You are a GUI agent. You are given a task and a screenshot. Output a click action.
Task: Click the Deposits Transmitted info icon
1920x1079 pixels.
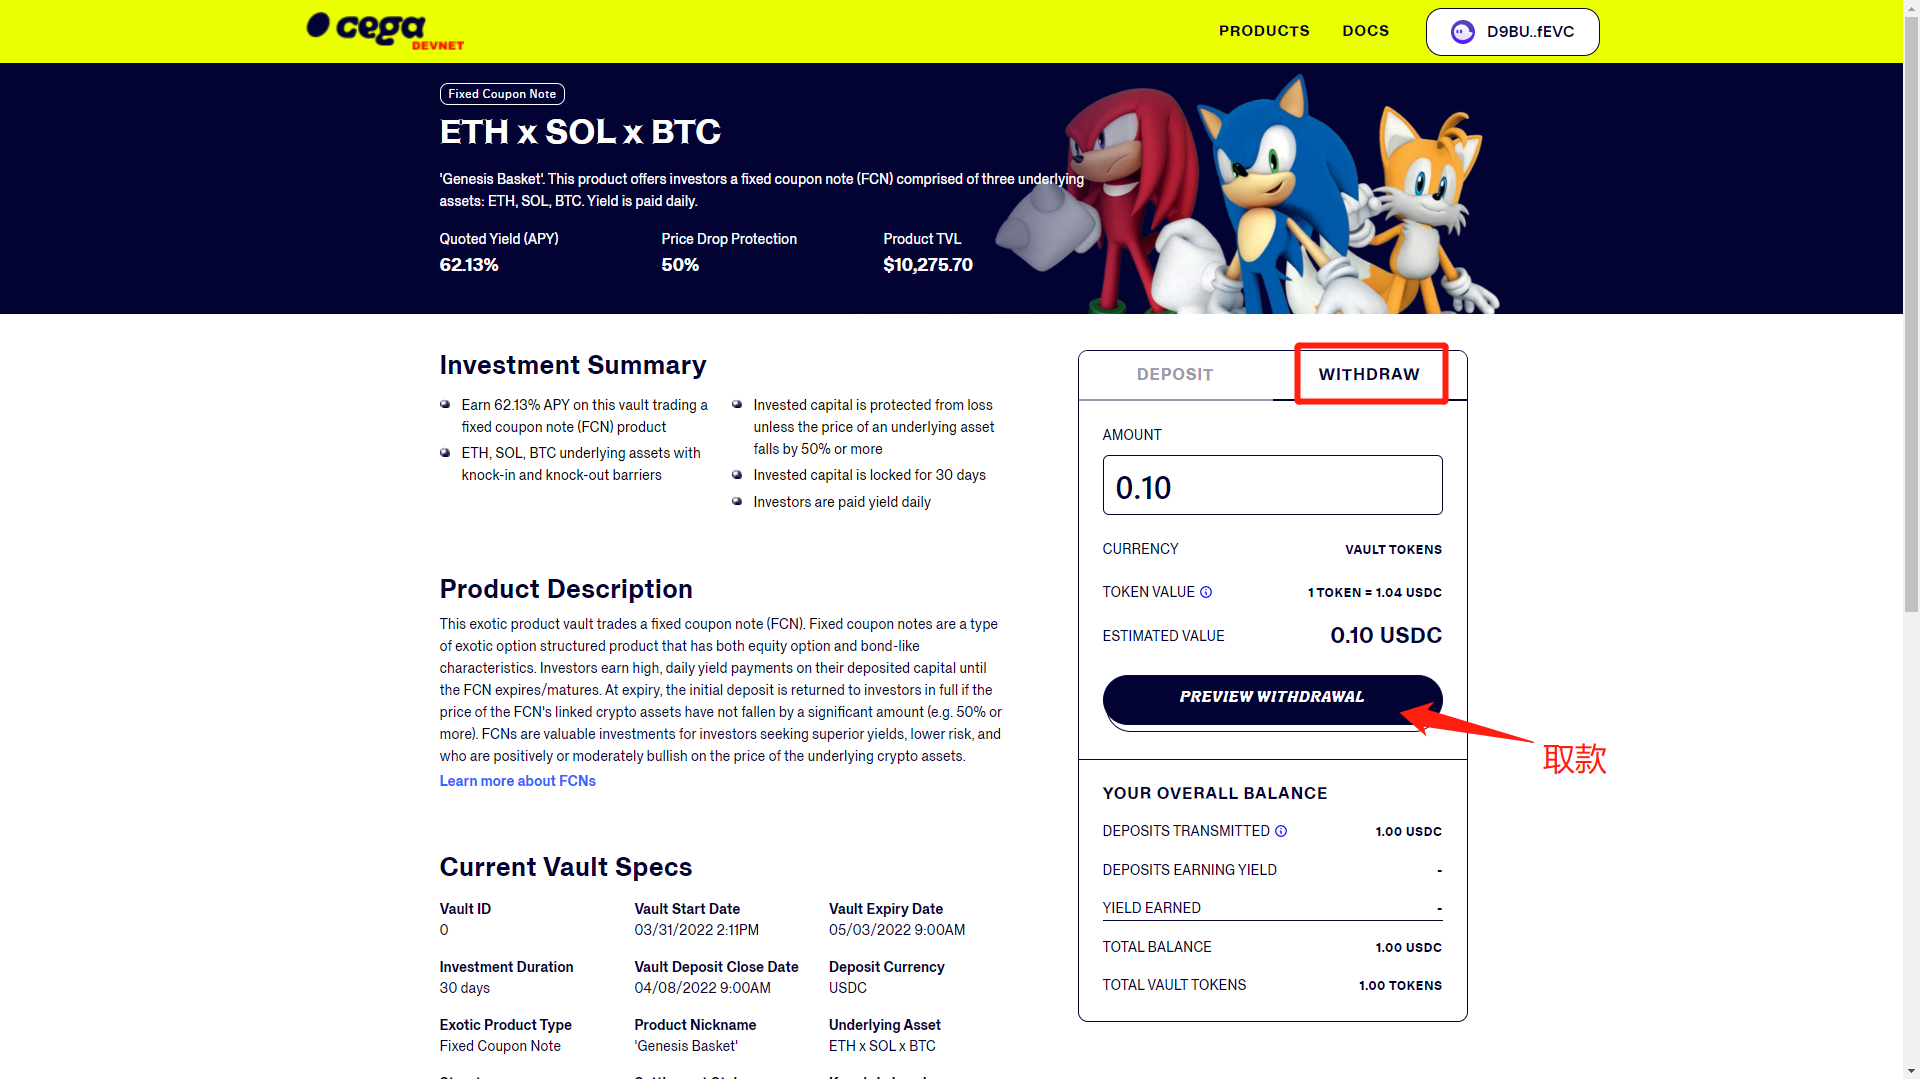click(x=1281, y=831)
